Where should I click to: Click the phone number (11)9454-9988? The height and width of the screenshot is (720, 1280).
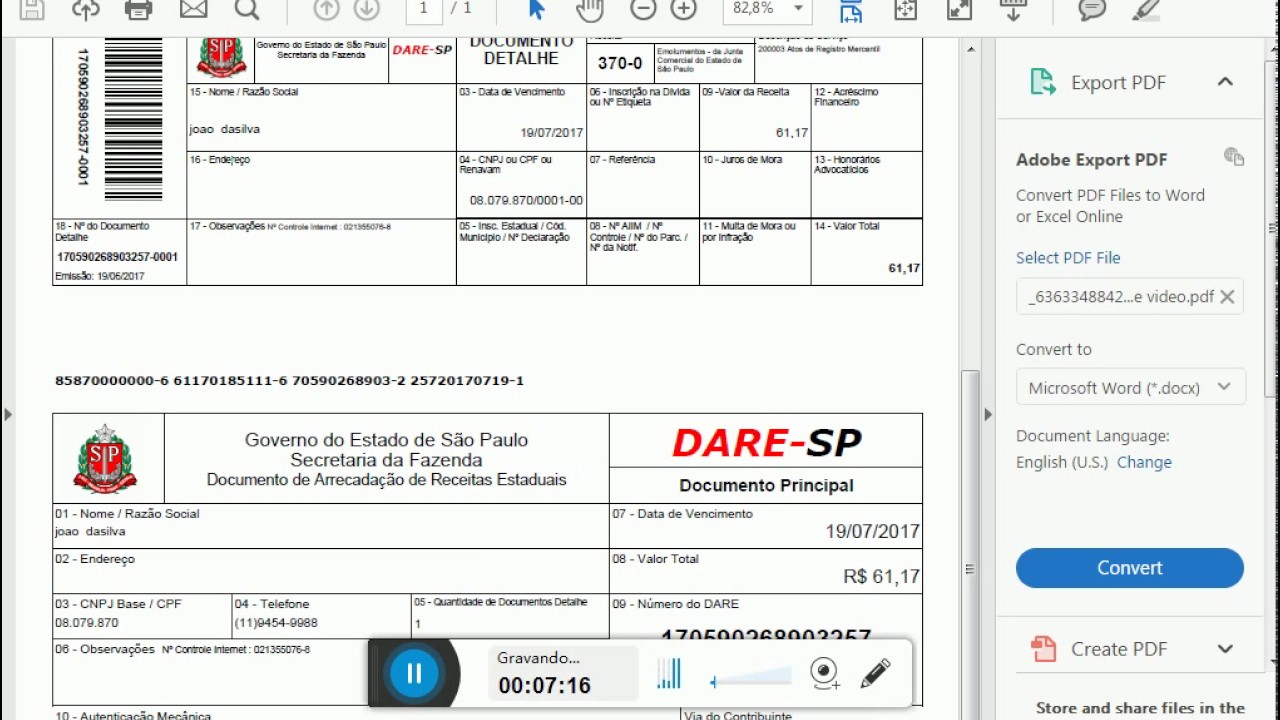tap(276, 622)
